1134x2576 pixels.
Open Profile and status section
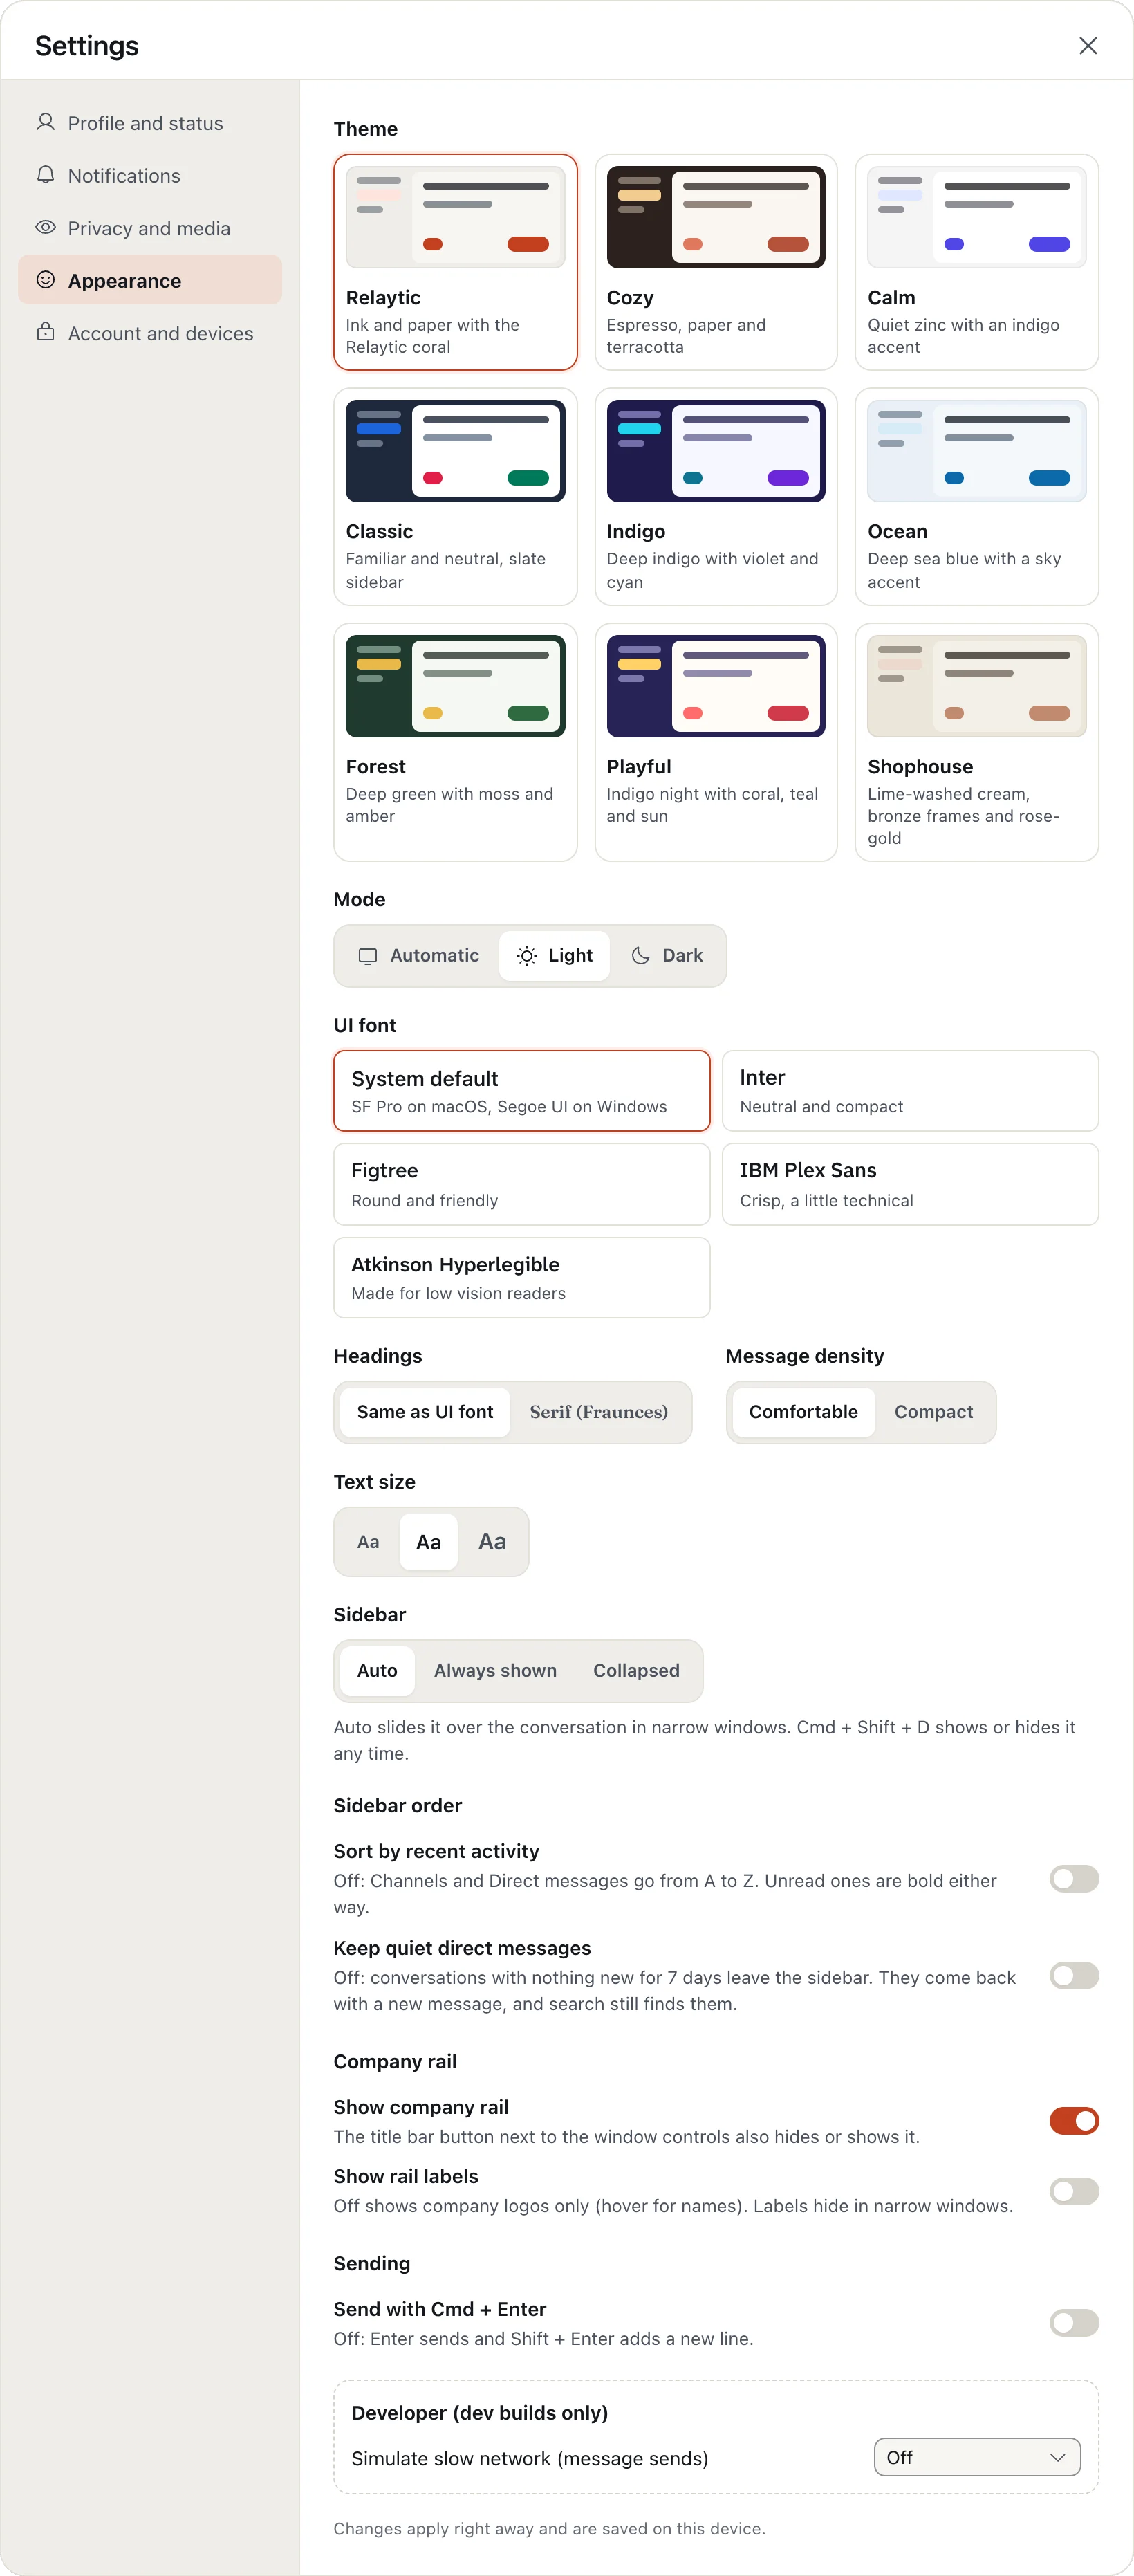tap(150, 123)
